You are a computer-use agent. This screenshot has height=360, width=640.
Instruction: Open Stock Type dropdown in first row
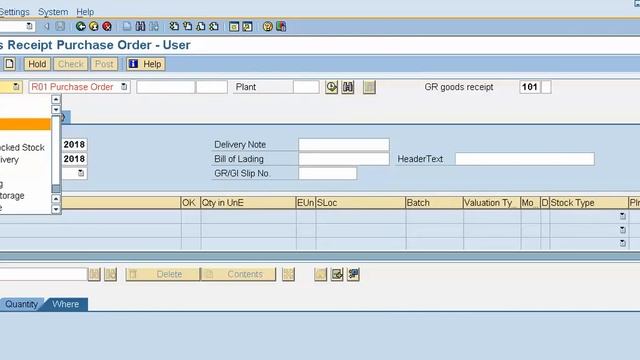[x=622, y=216]
